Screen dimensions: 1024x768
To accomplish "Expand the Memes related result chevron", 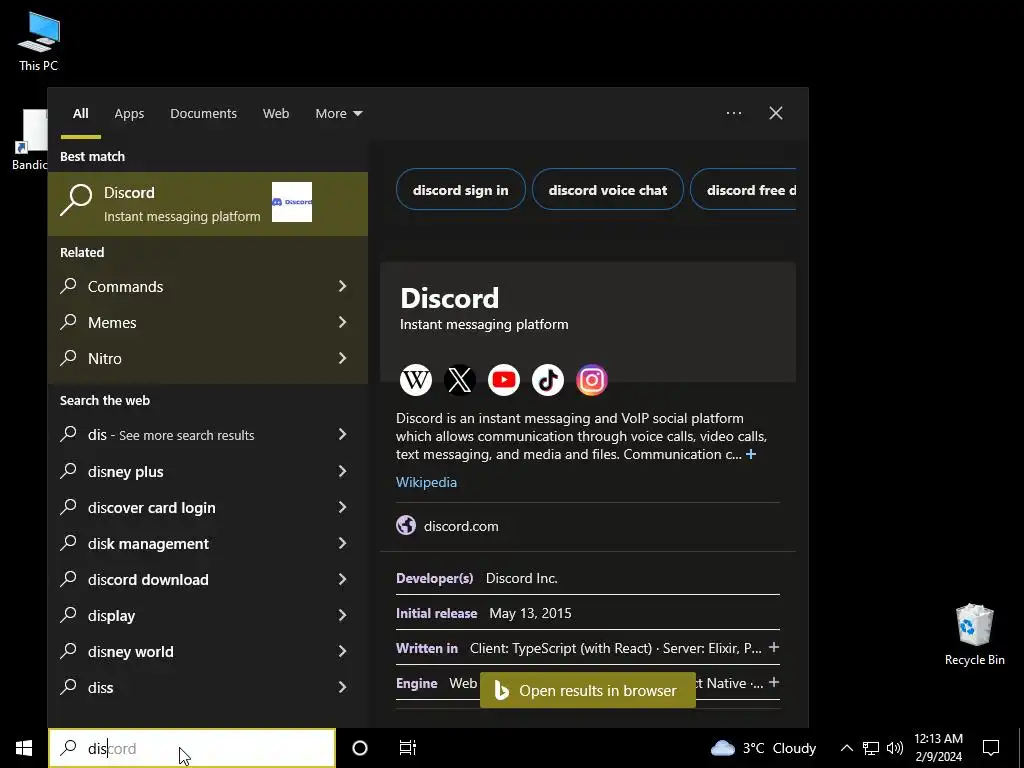I will [x=342, y=322].
